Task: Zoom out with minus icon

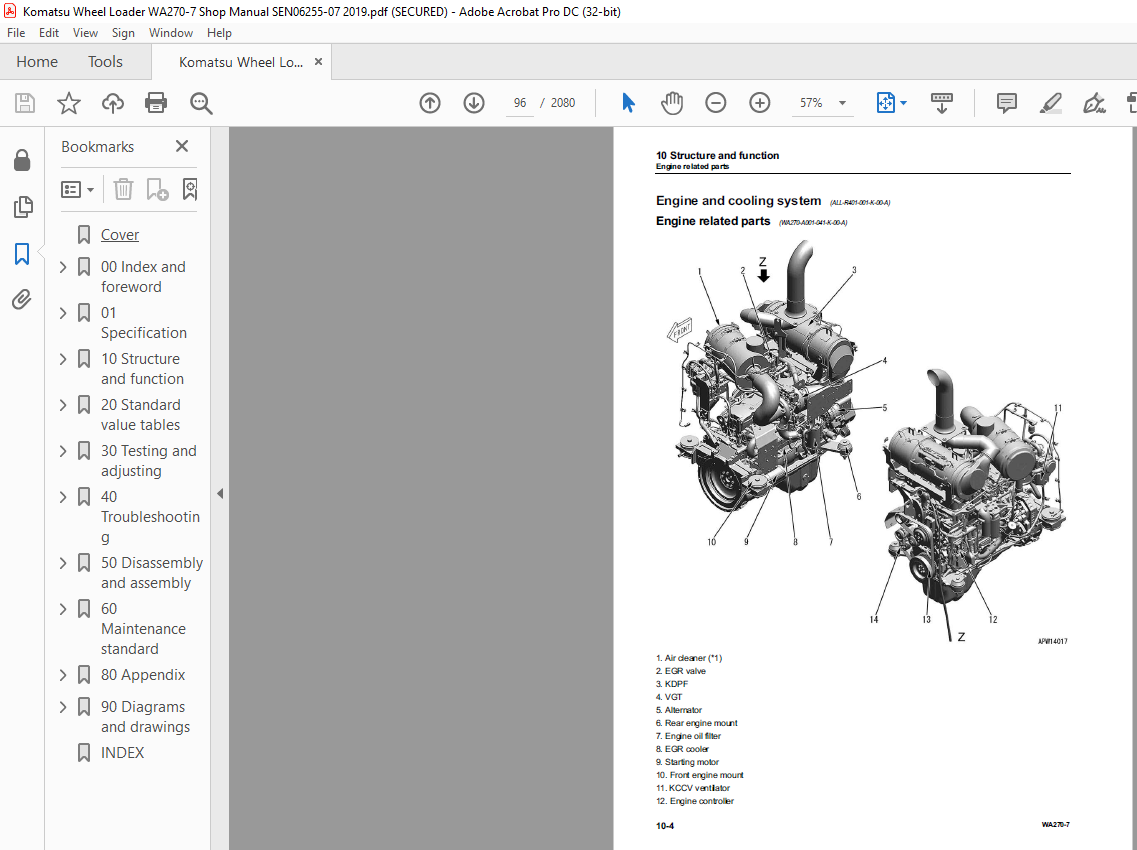Action: [x=716, y=103]
